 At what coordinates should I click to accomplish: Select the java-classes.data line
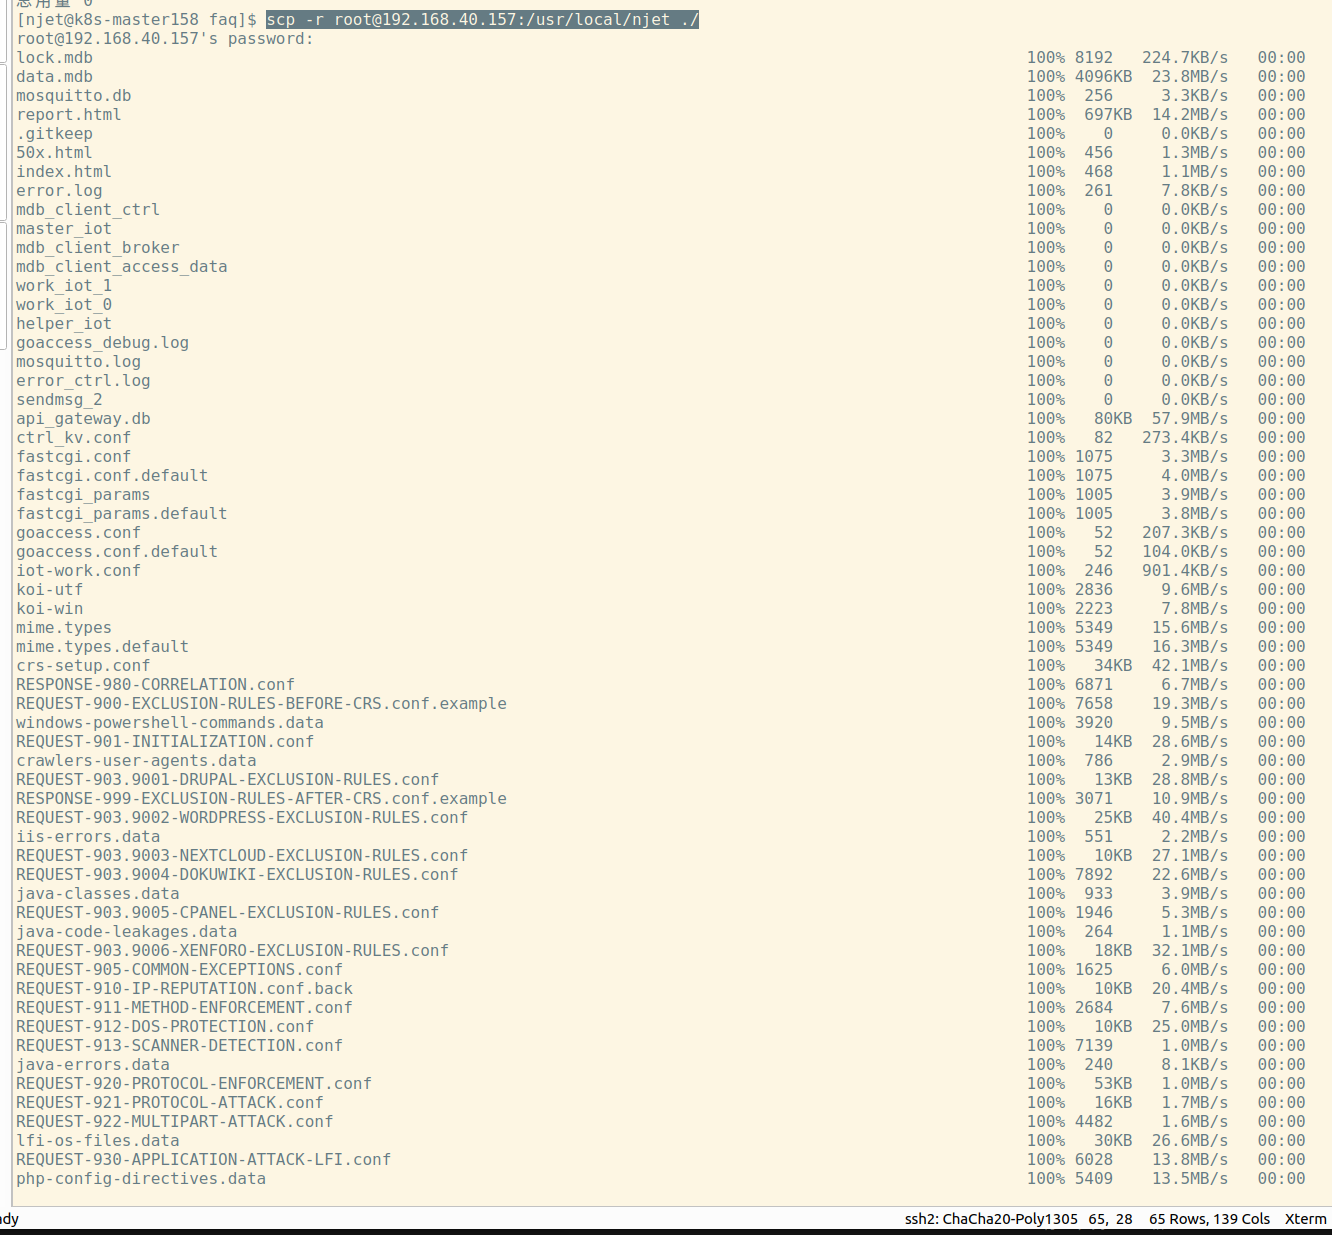point(98,894)
